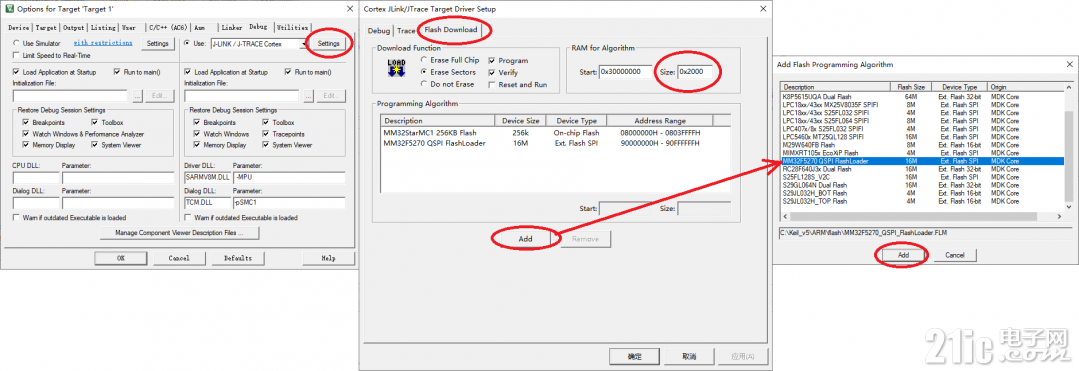Switch to the Asm tab
The height and width of the screenshot is (371, 1079).
[x=200, y=28]
